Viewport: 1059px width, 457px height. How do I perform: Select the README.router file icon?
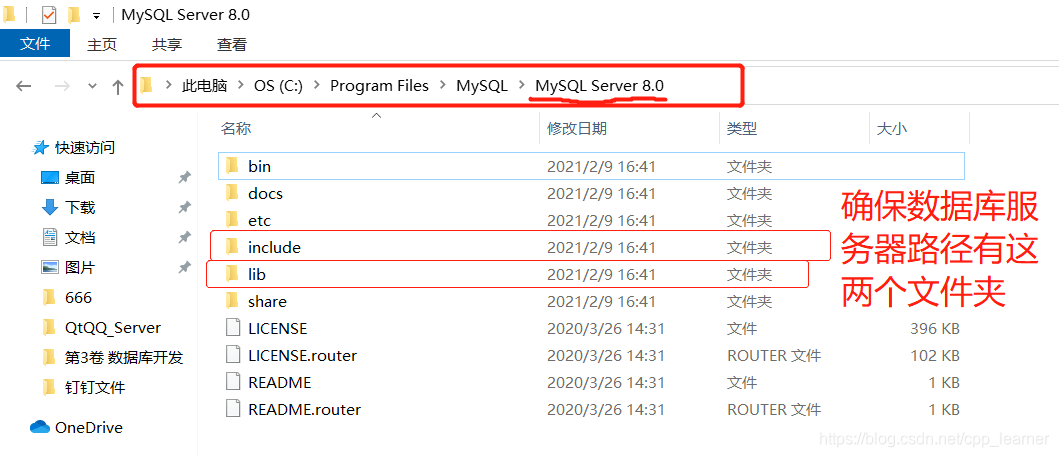pos(232,409)
